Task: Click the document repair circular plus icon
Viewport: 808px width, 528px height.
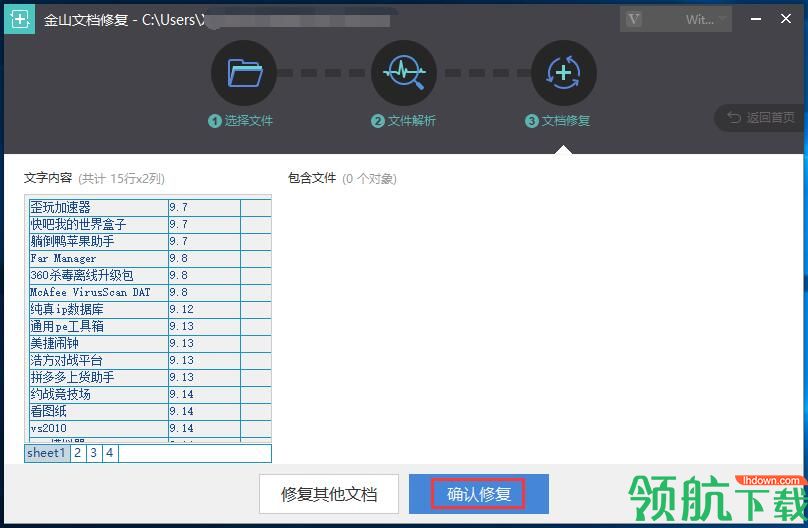Action: coord(564,73)
